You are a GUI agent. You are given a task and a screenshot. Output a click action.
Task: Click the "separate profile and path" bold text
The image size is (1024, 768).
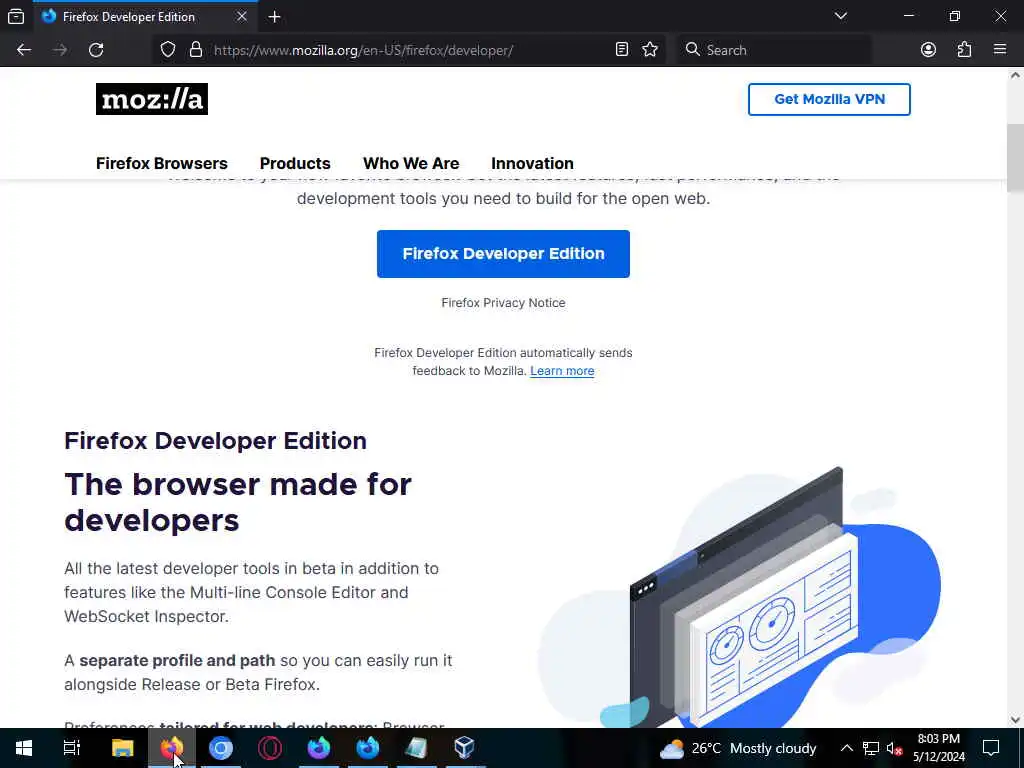[x=178, y=660]
